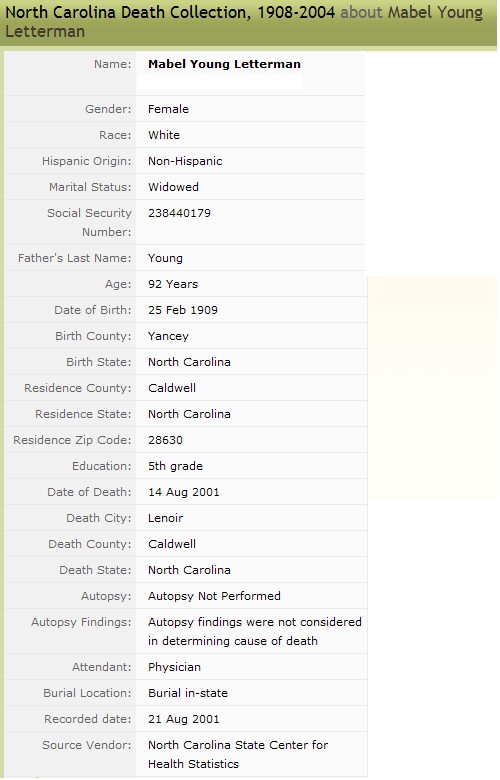
Task: Select the Father's Last Name value Young
Action: 165,258
